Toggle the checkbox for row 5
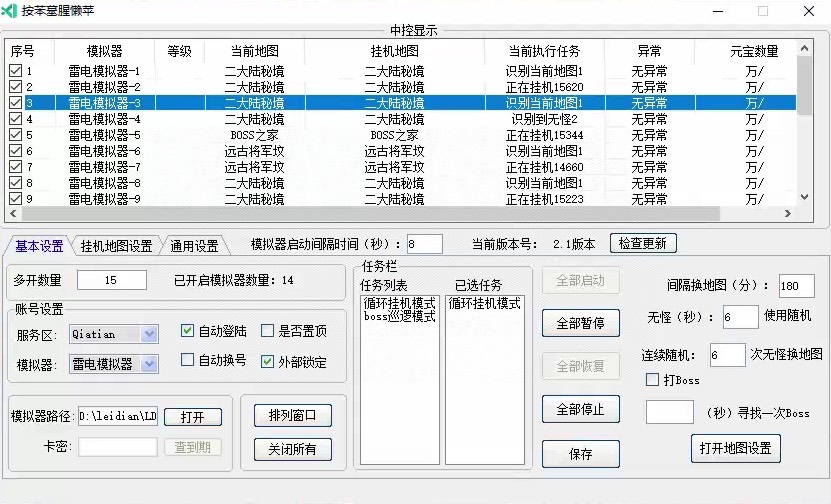Image resolution: width=831 pixels, height=504 pixels. (15, 135)
